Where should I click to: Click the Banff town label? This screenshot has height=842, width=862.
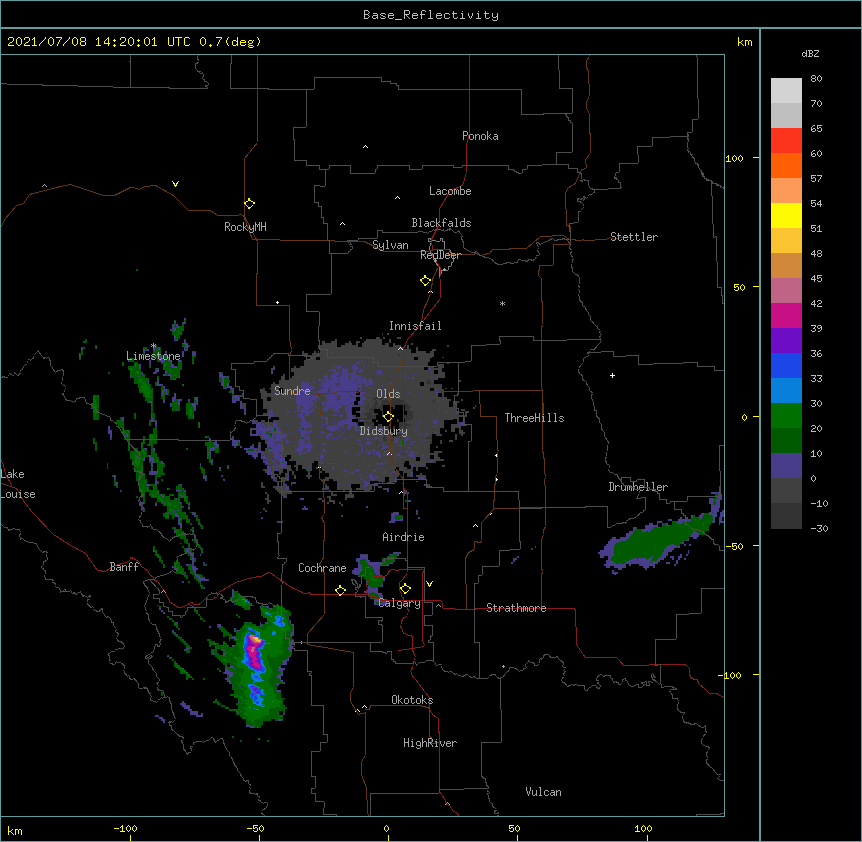[124, 567]
